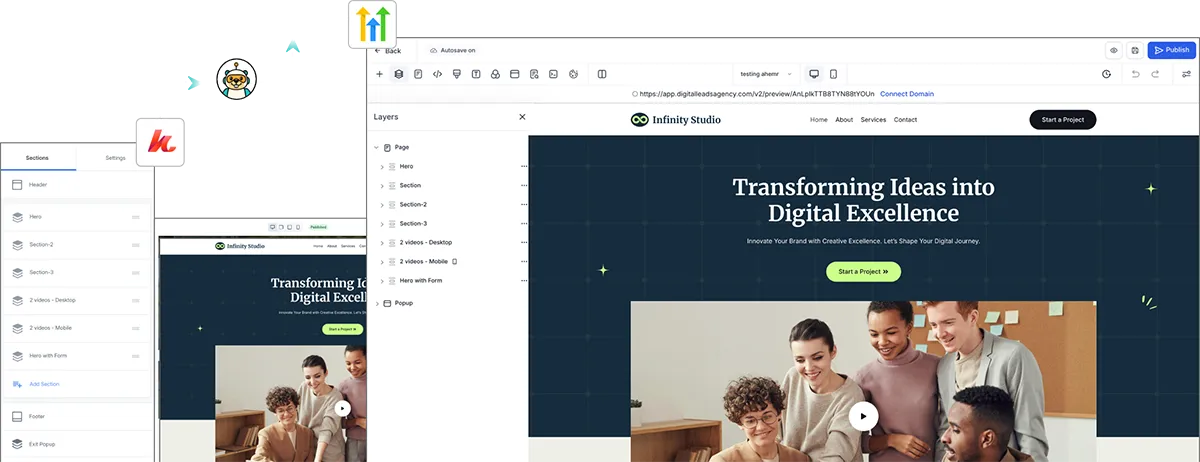This screenshot has width=1200, height=462.
Task: Click the About nav link in preview
Action: coord(844,120)
